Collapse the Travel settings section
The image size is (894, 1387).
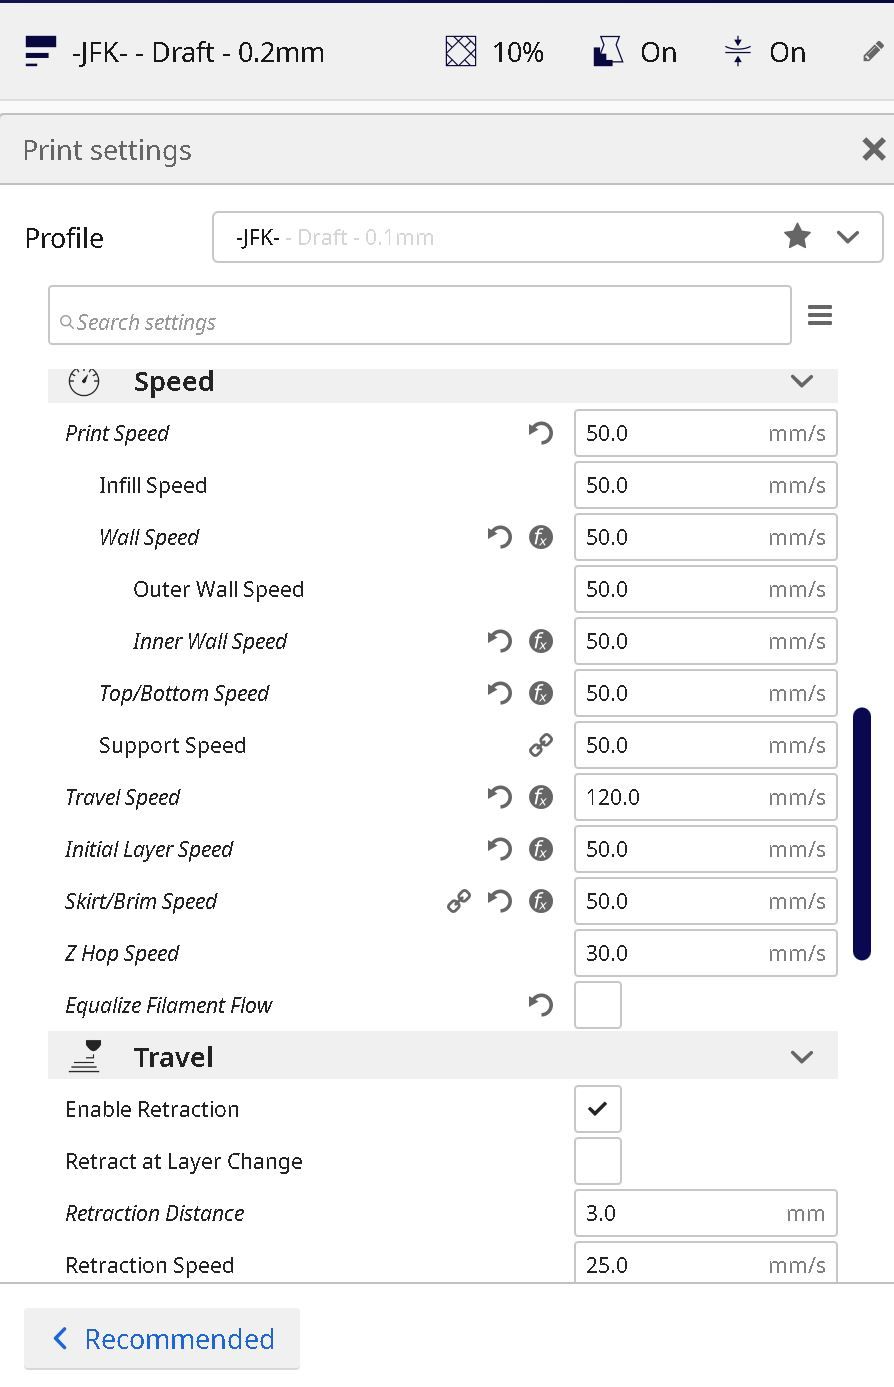[x=801, y=1057]
